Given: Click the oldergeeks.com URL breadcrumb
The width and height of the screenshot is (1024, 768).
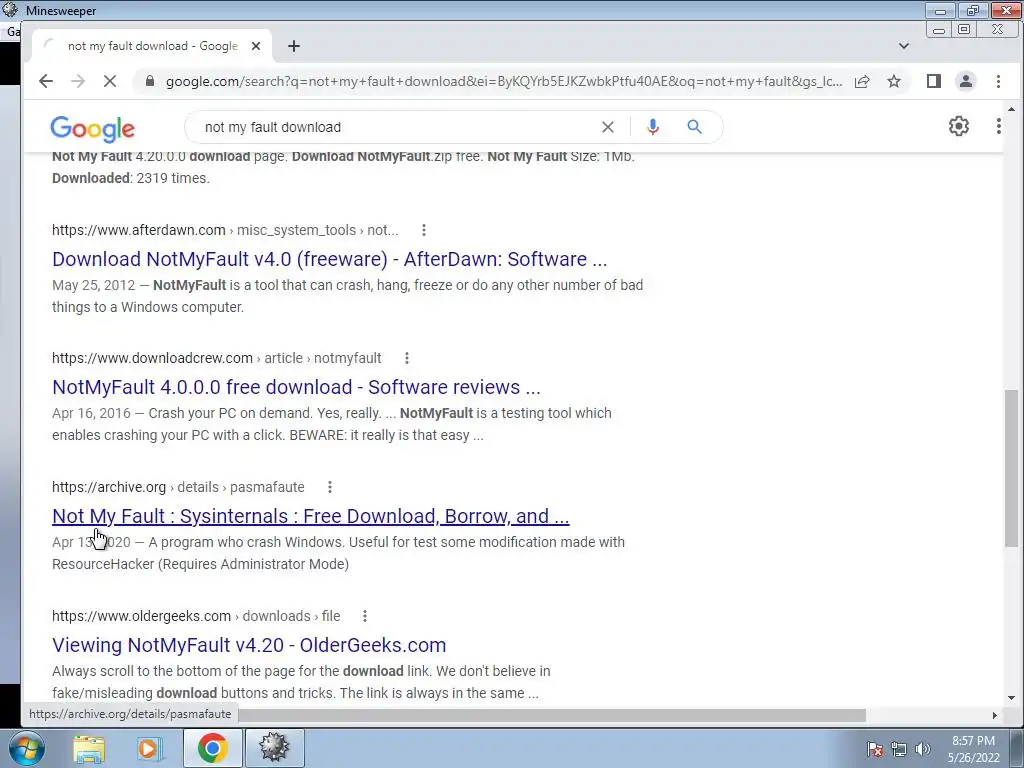Looking at the screenshot, I should (196, 616).
